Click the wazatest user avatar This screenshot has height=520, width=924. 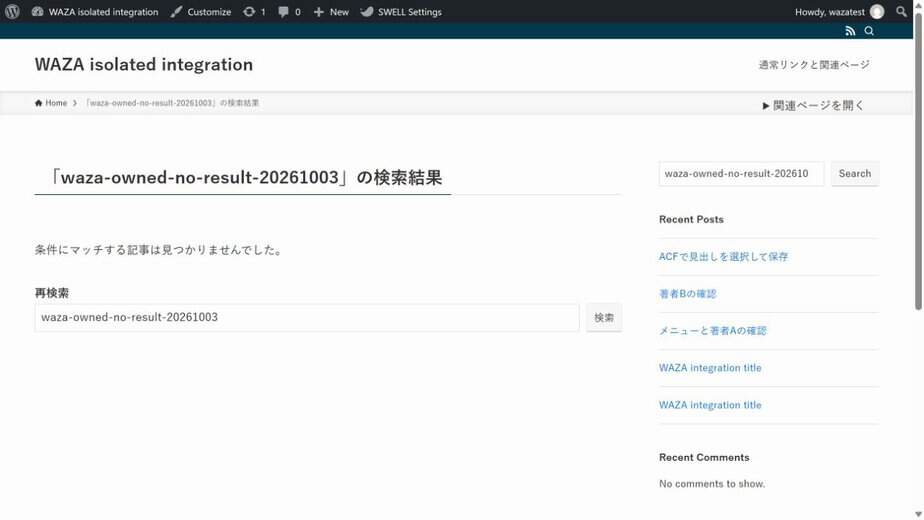click(877, 12)
